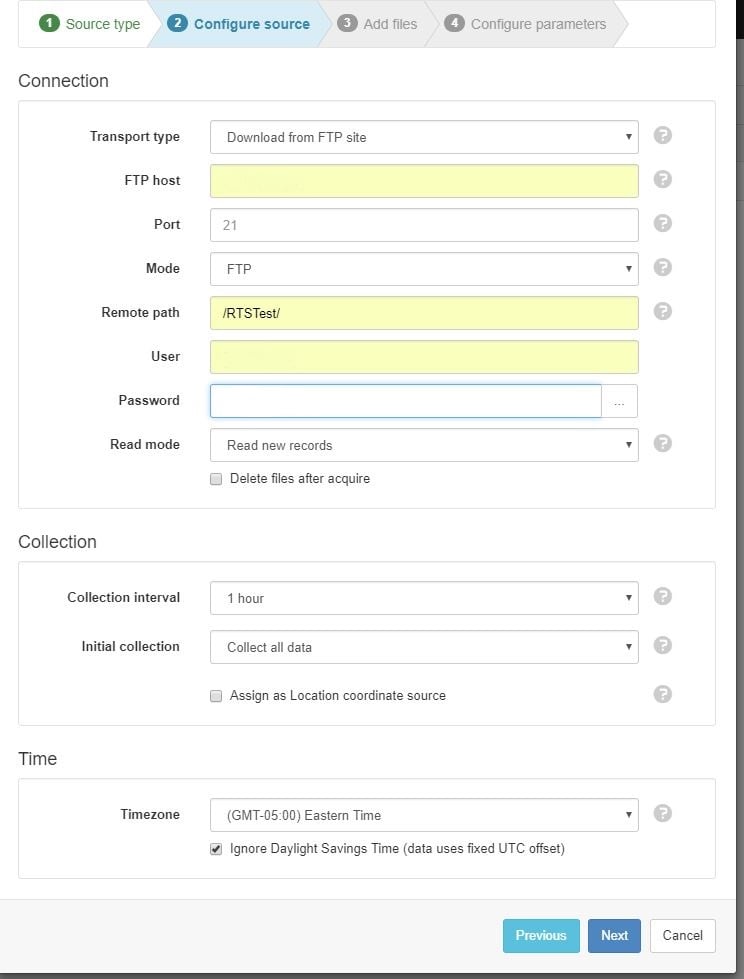
Task: Open help for Read mode
Action: [x=662, y=444]
